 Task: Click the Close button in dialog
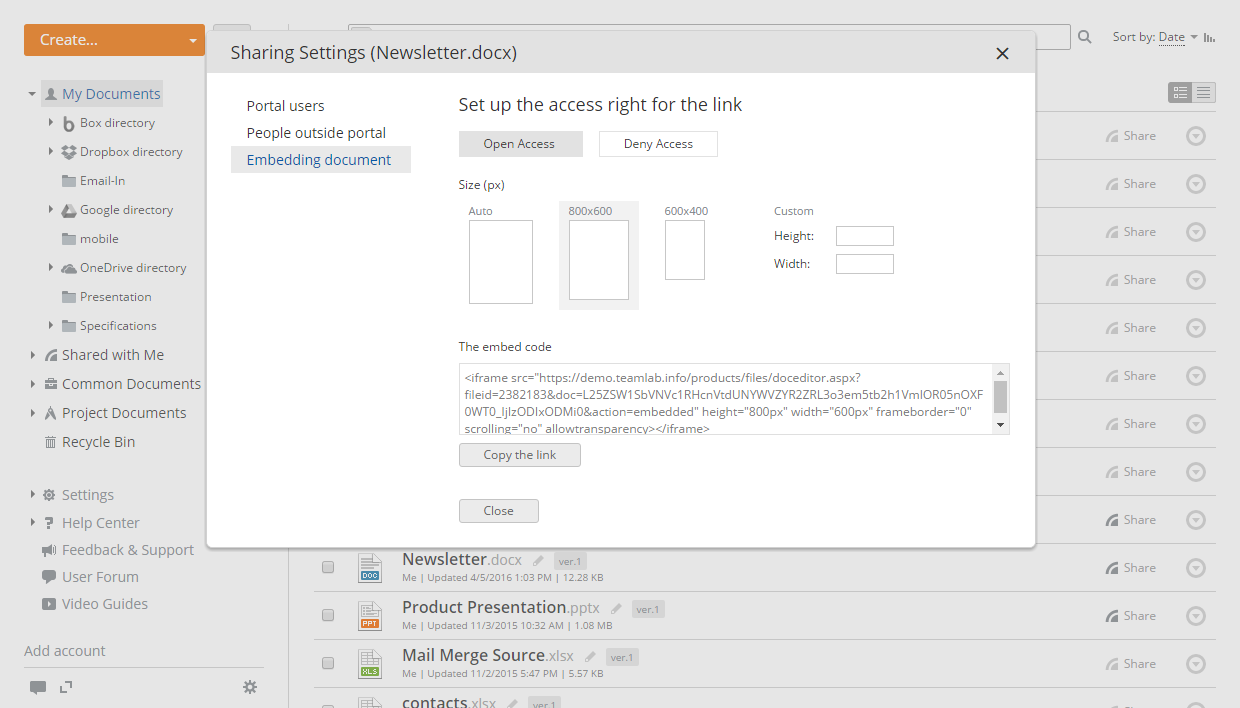coord(499,511)
